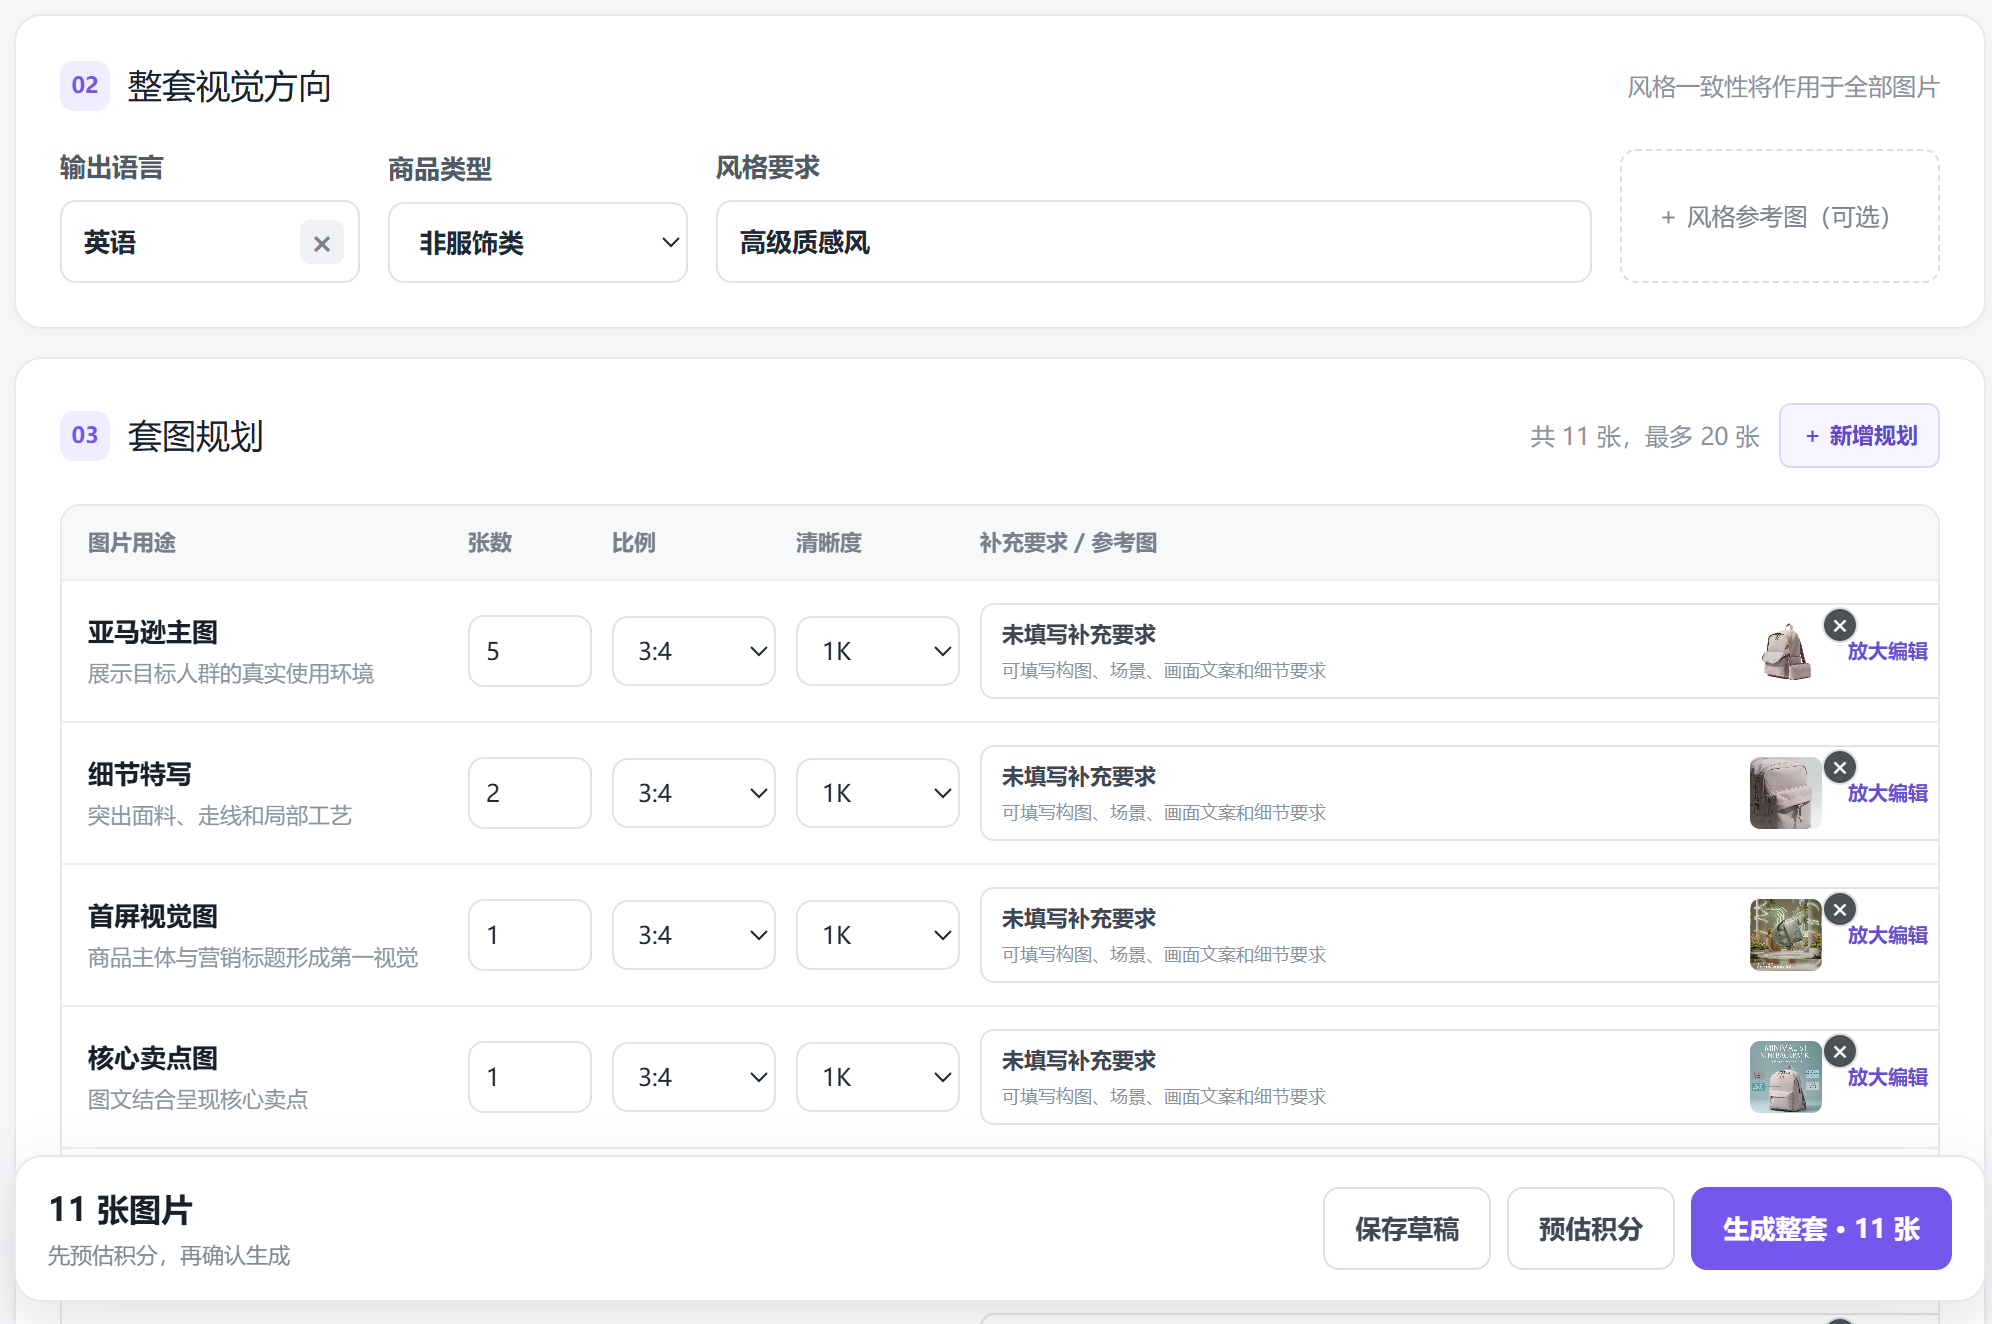
Task: Edit the 张数 field for 亚马逊主图
Action: click(x=530, y=651)
